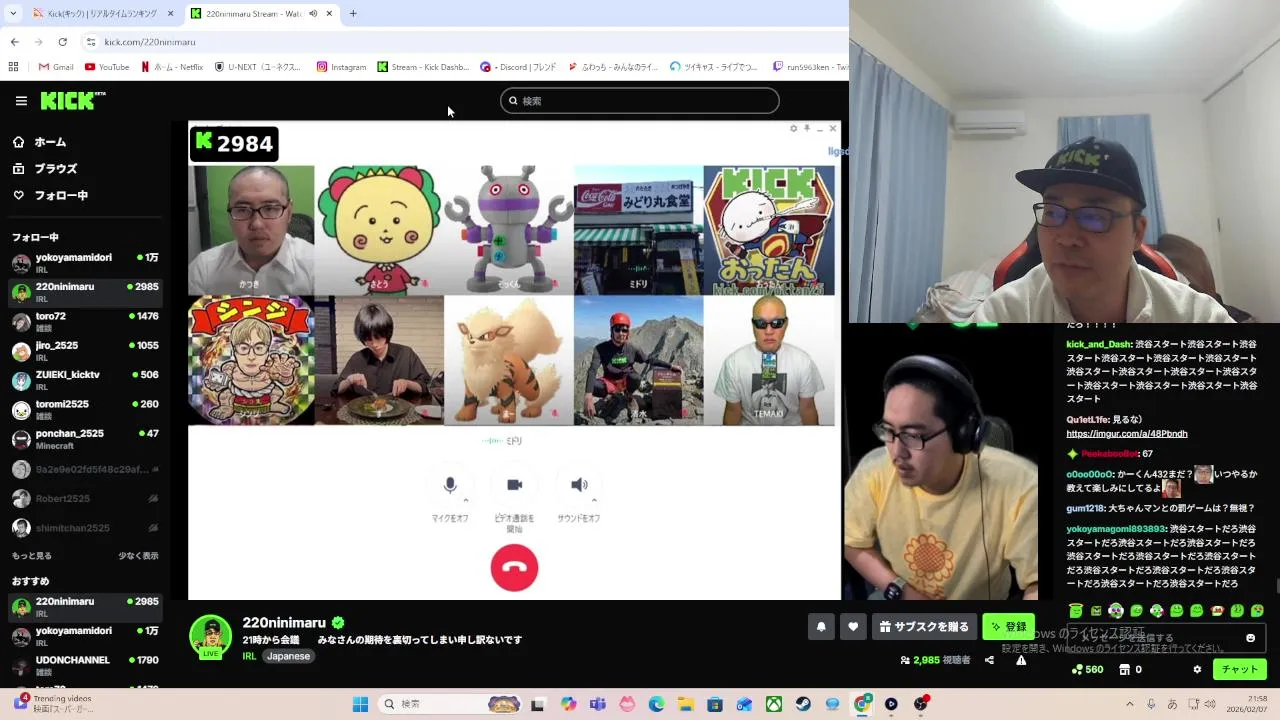
Task: Select みどり丸食堂 participant tile
Action: tap(638, 230)
